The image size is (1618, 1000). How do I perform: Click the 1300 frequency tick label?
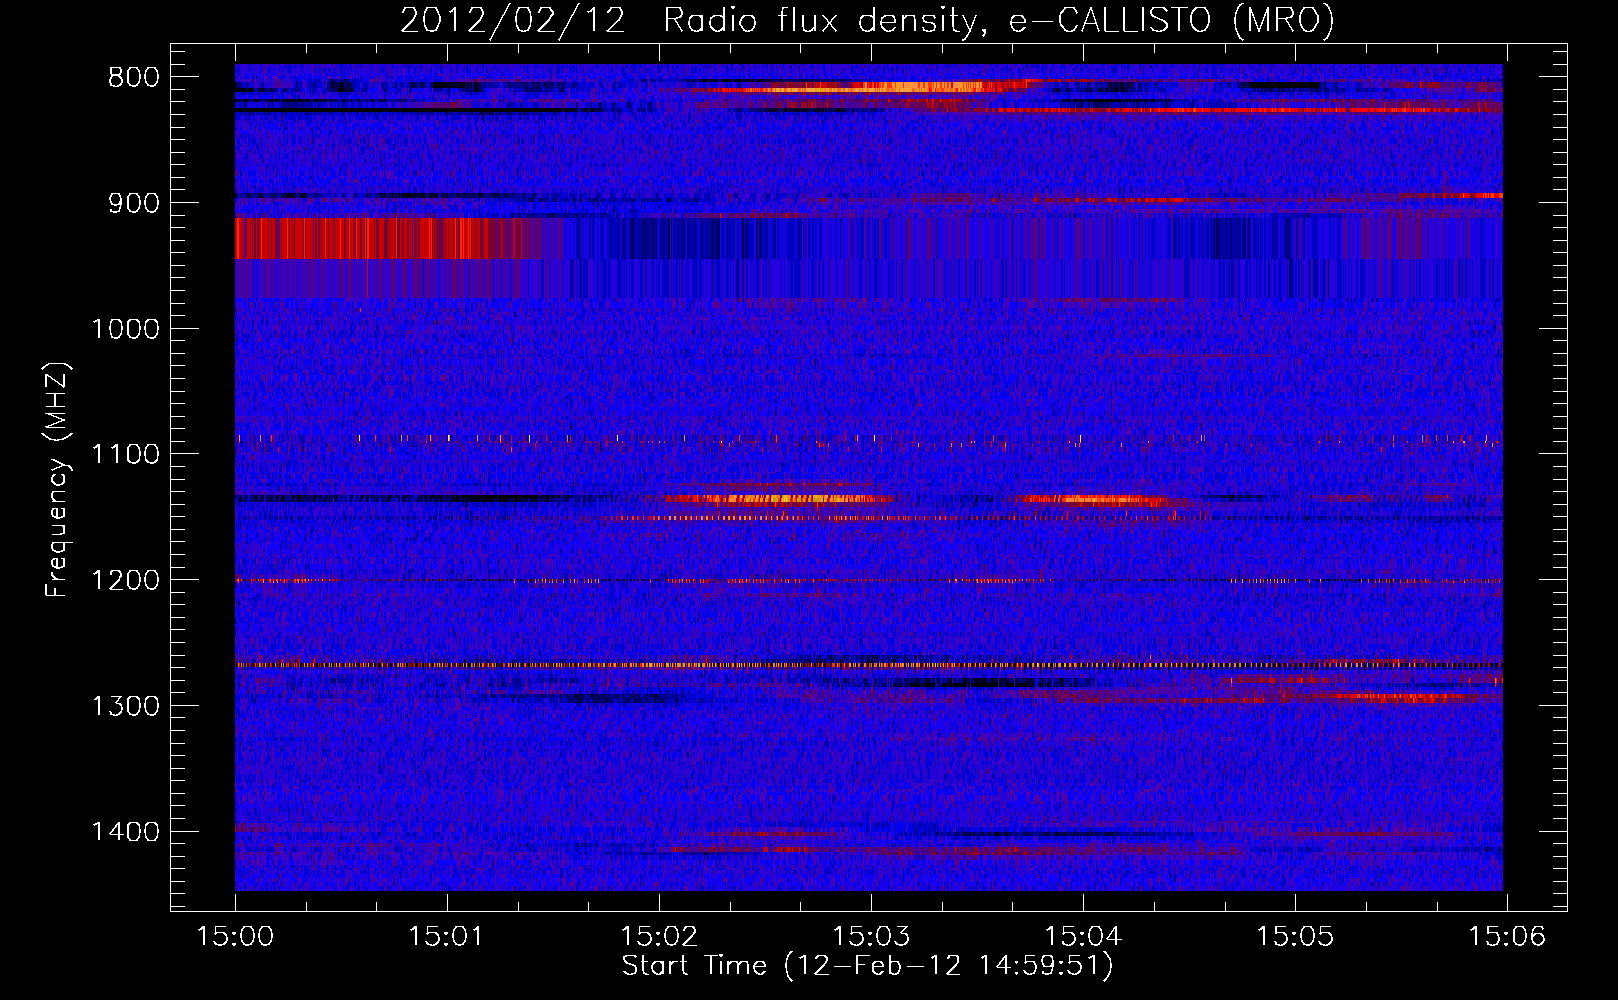[125, 706]
